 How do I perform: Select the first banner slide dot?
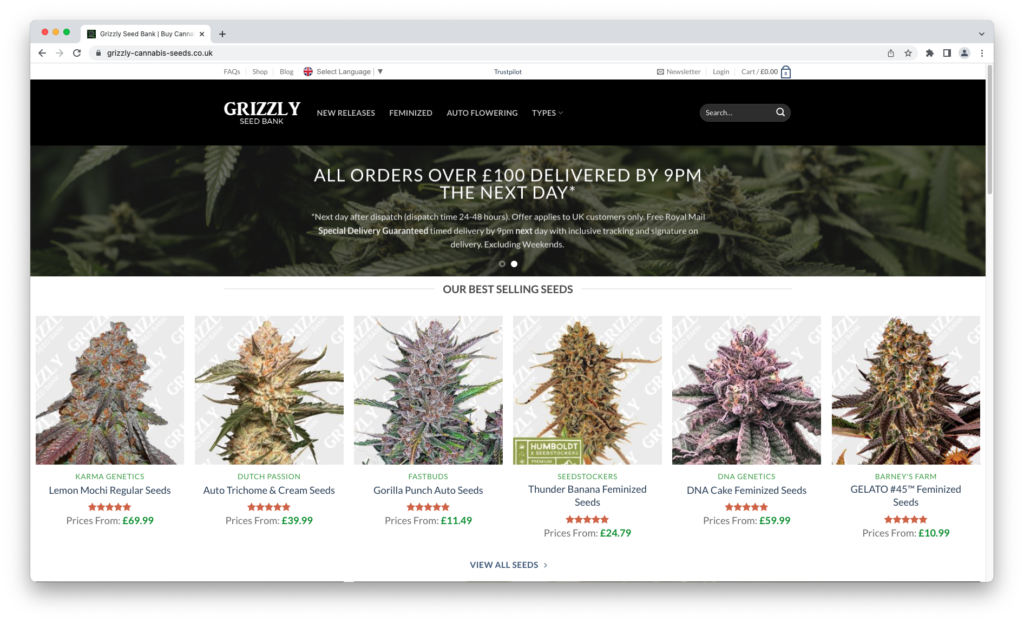(502, 264)
